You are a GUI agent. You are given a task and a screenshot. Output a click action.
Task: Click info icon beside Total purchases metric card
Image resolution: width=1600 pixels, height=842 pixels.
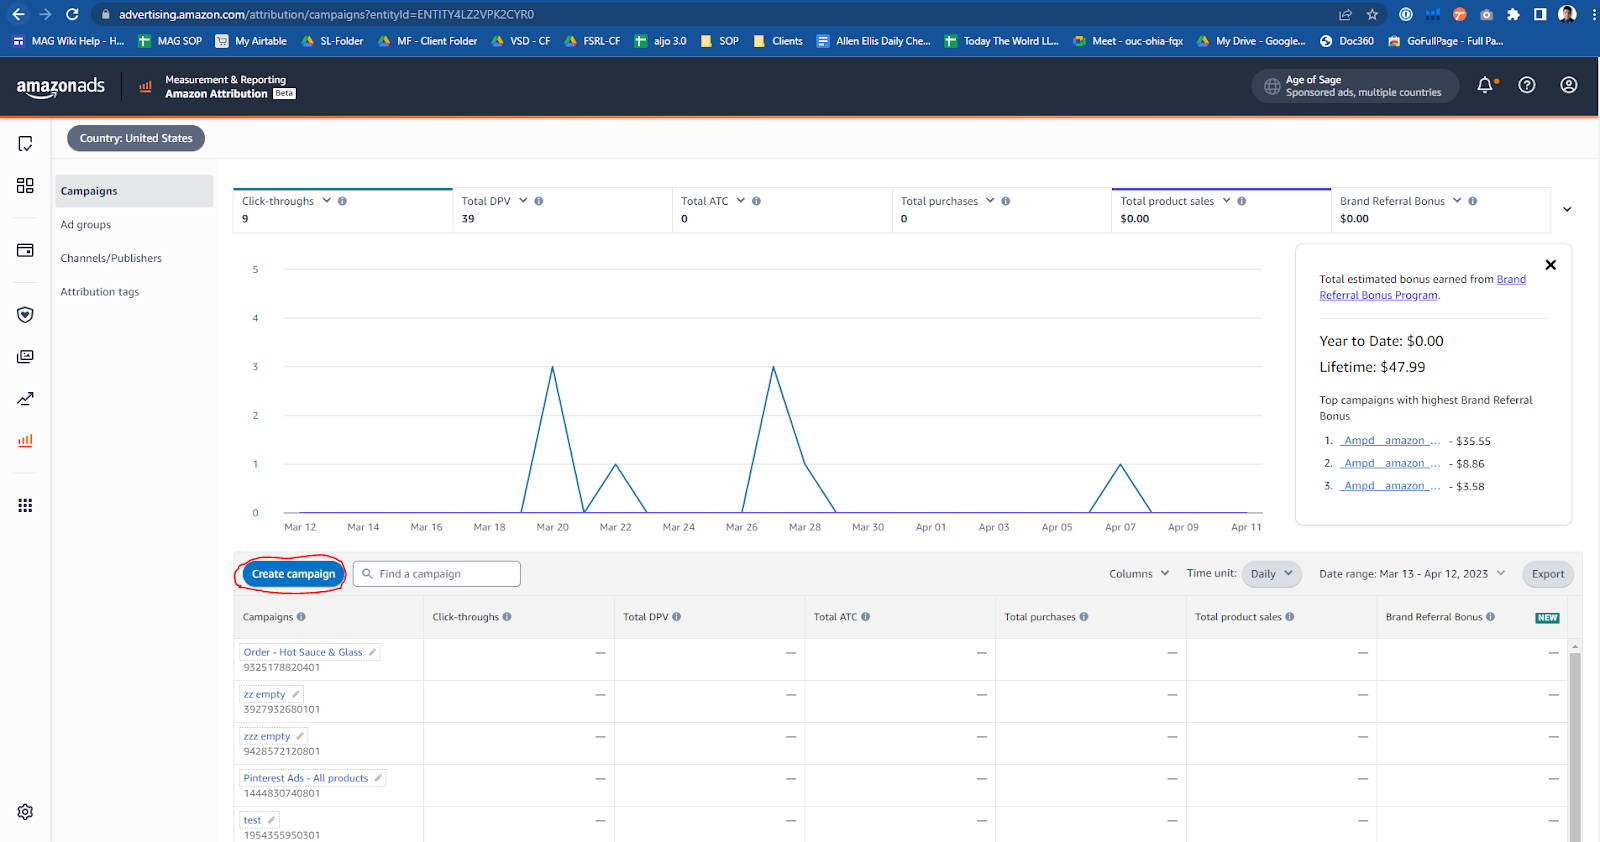click(1006, 201)
